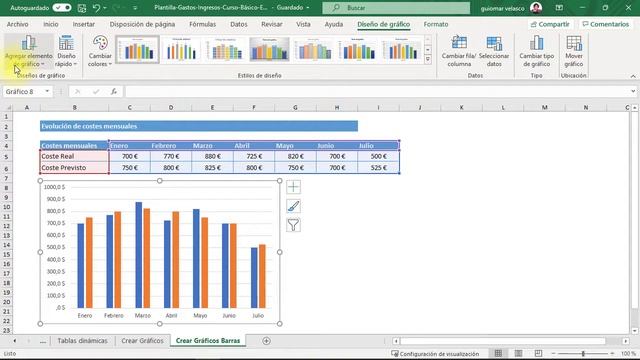Open the Fórmulas tab
The width and height of the screenshot is (640, 360).
pyautogui.click(x=202, y=24)
